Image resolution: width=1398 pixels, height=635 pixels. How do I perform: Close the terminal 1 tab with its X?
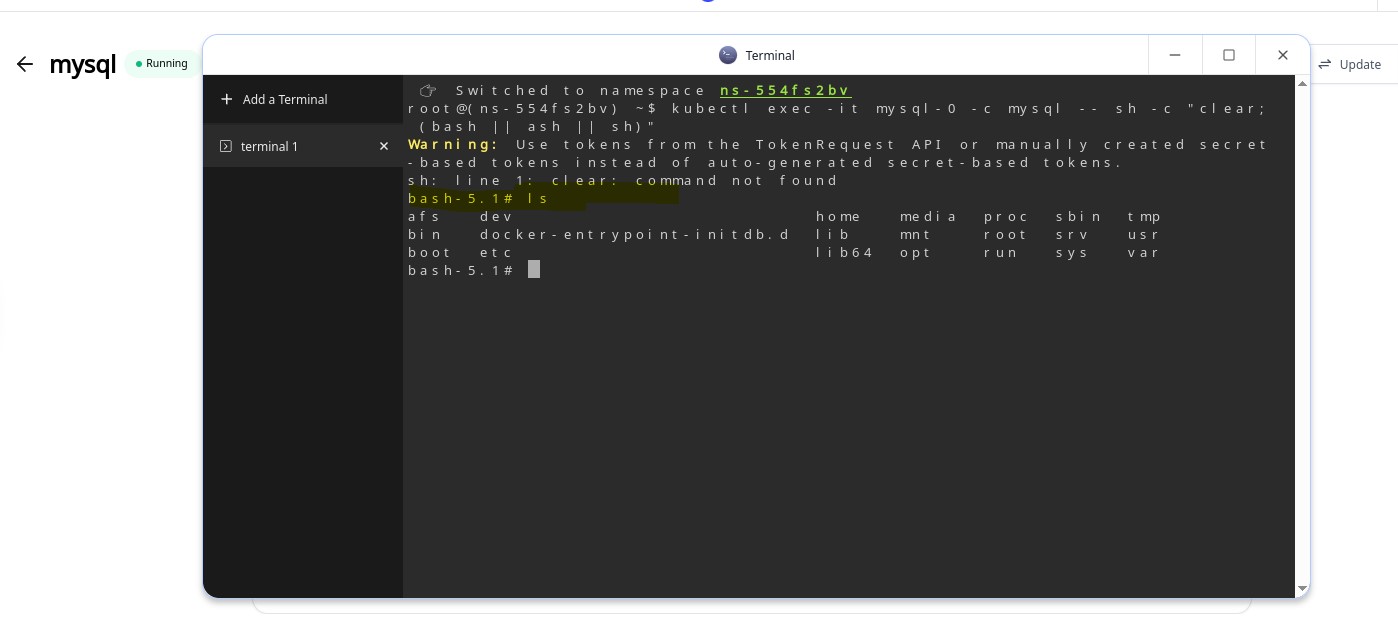tap(383, 146)
